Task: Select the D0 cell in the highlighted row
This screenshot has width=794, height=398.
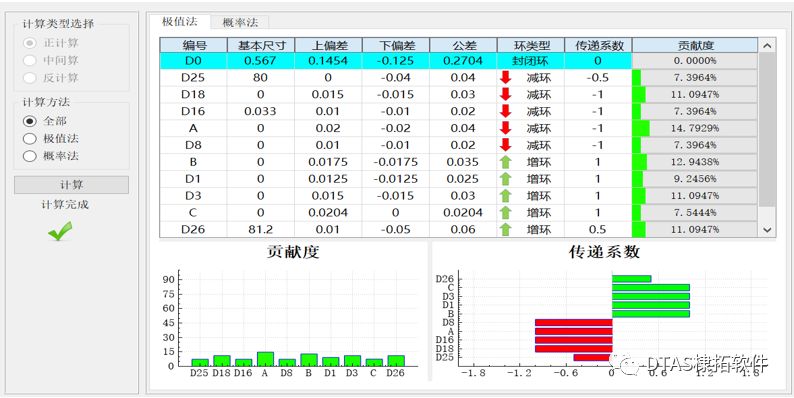Action: click(193, 61)
